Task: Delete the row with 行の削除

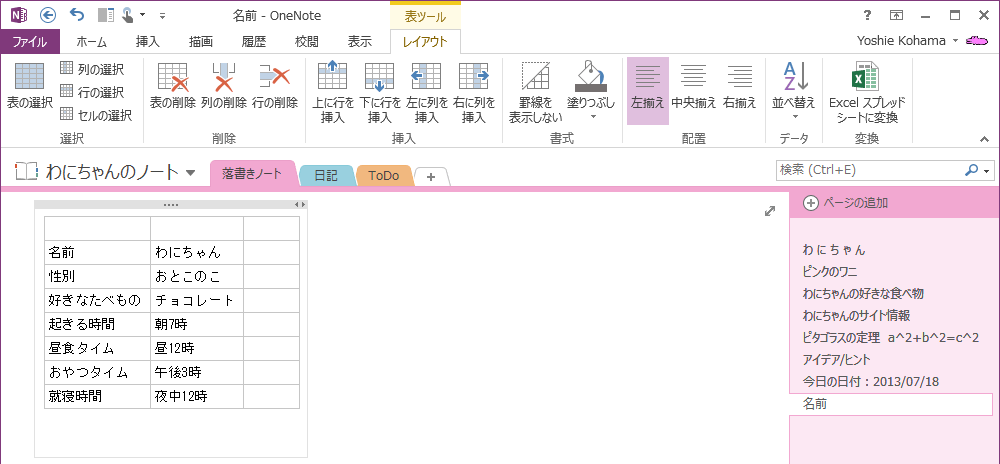Action: pos(275,86)
